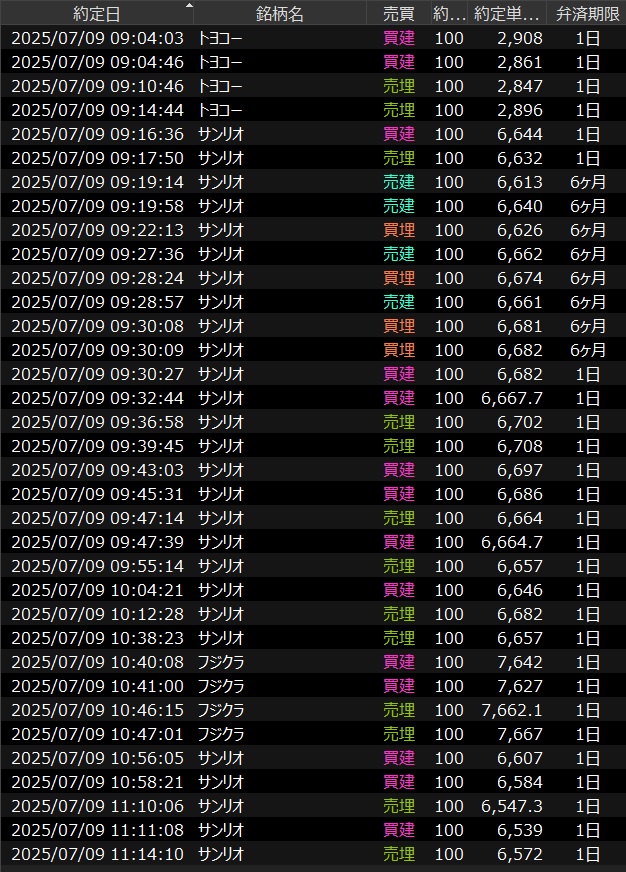Click サンリオ in the 09:28:57 row
Image resolution: width=626 pixels, height=872 pixels.
click(221, 302)
